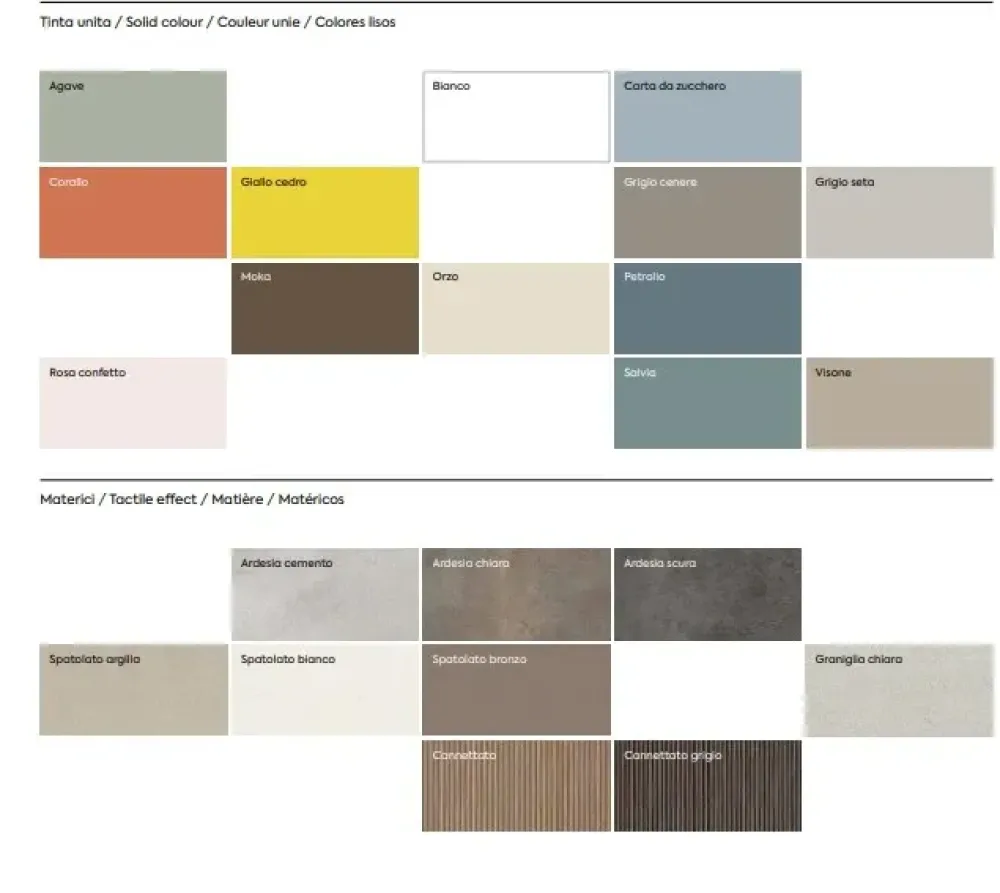
Task: Choose the Grigio cenere swatch
Action: coord(707,212)
